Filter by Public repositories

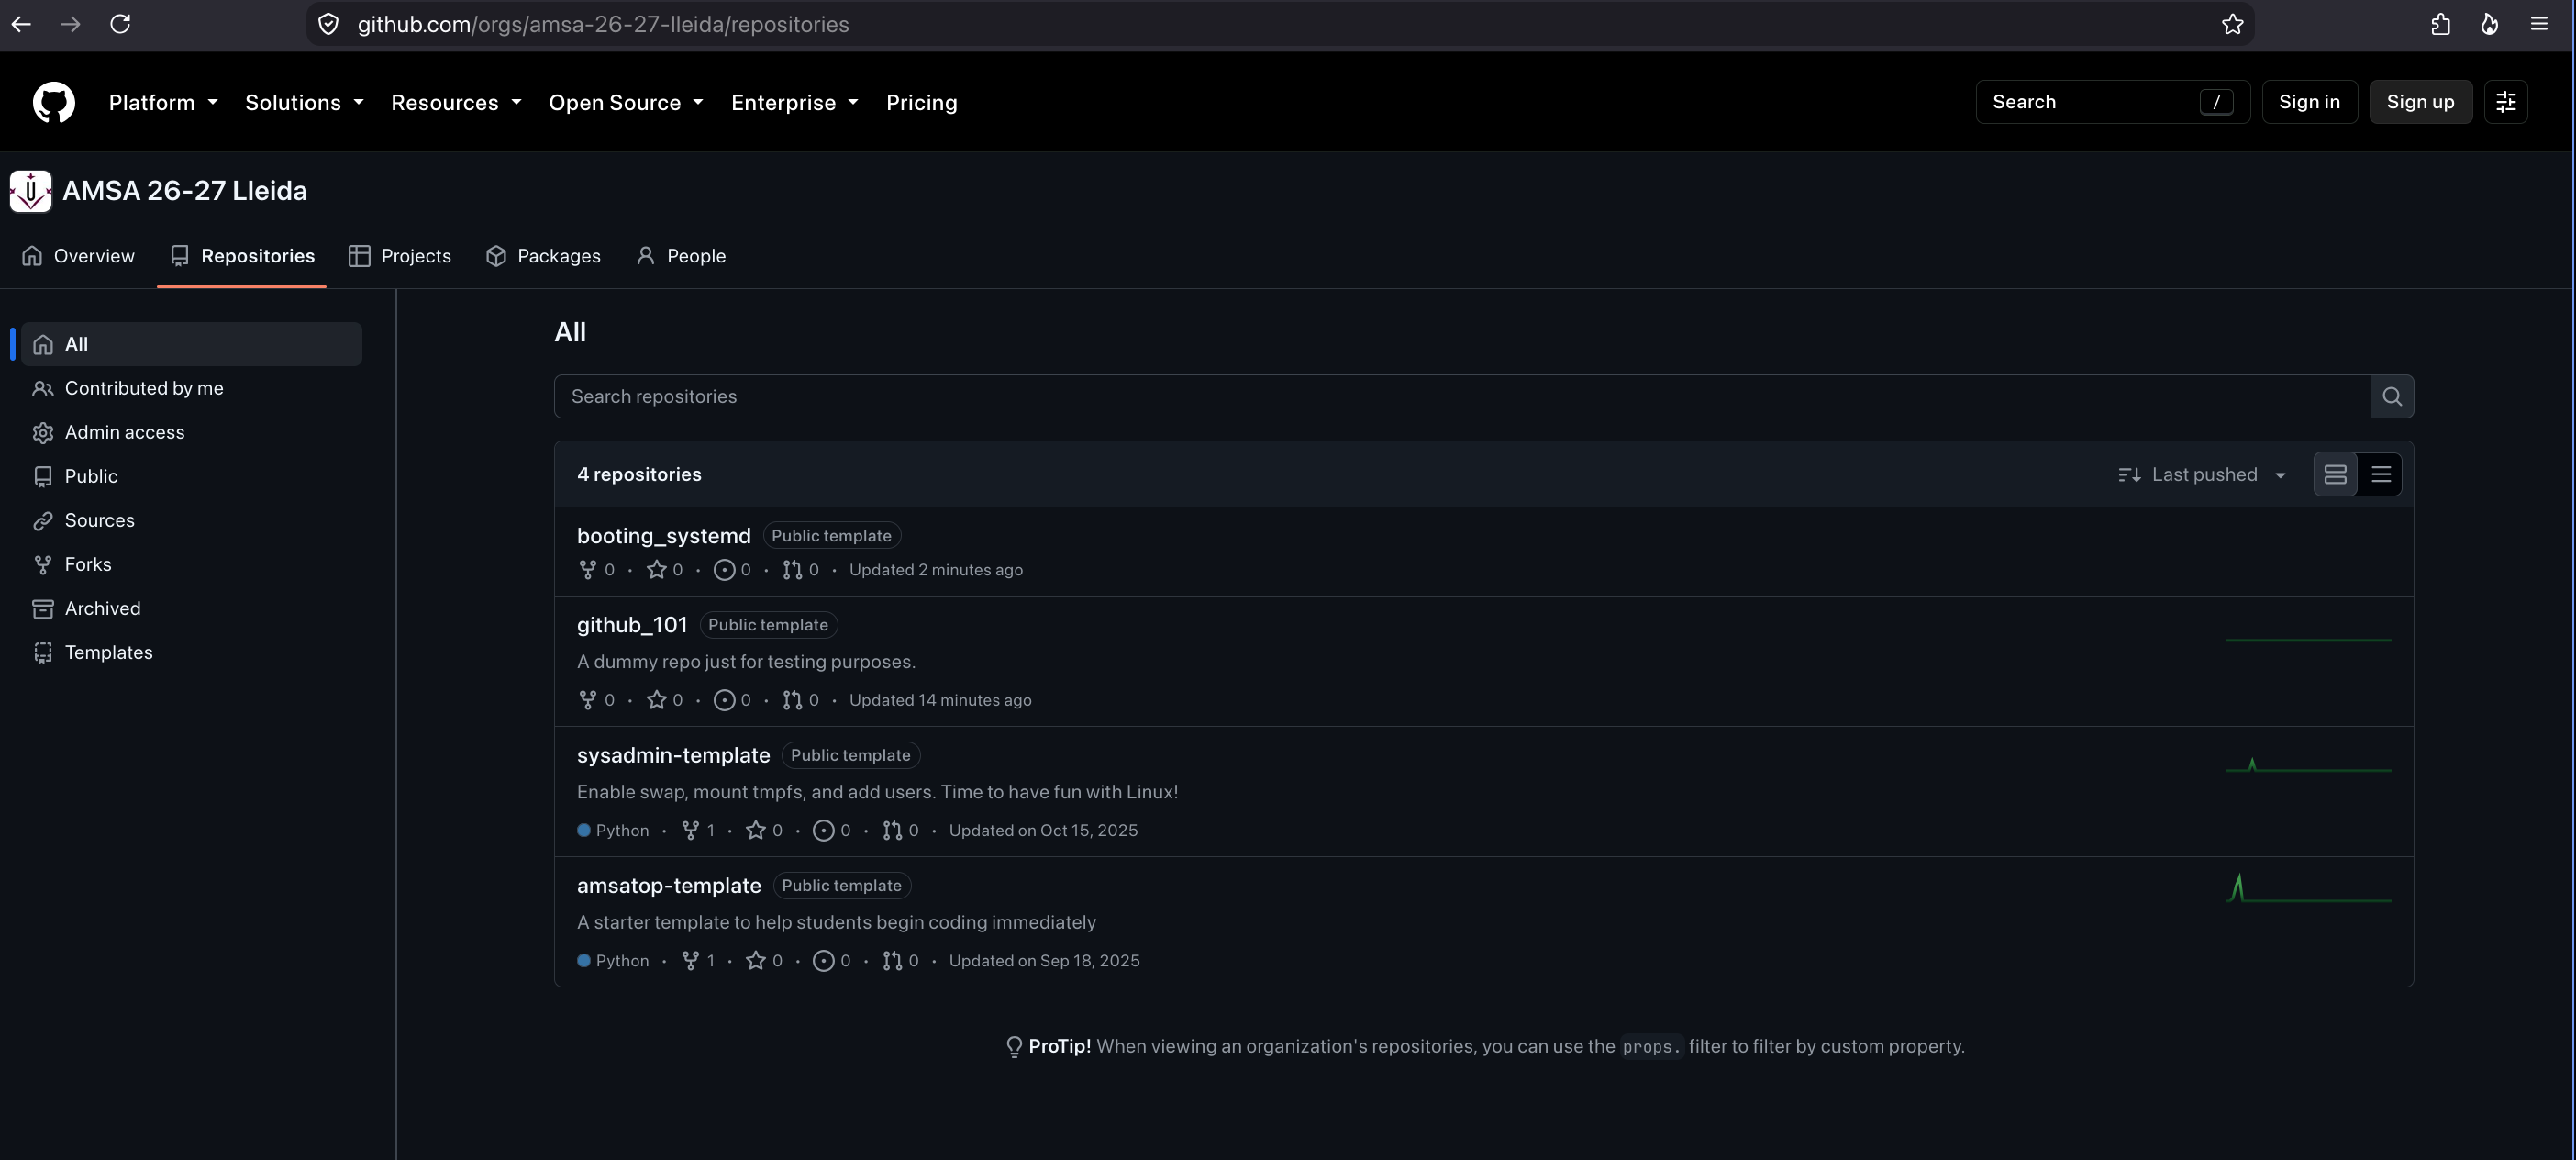tap(191, 476)
